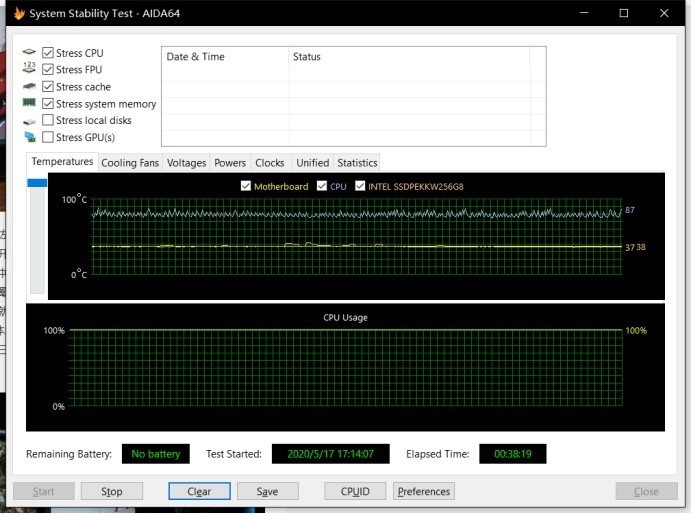Click the AIDA64 flame icon in title bar

[x=19, y=13]
